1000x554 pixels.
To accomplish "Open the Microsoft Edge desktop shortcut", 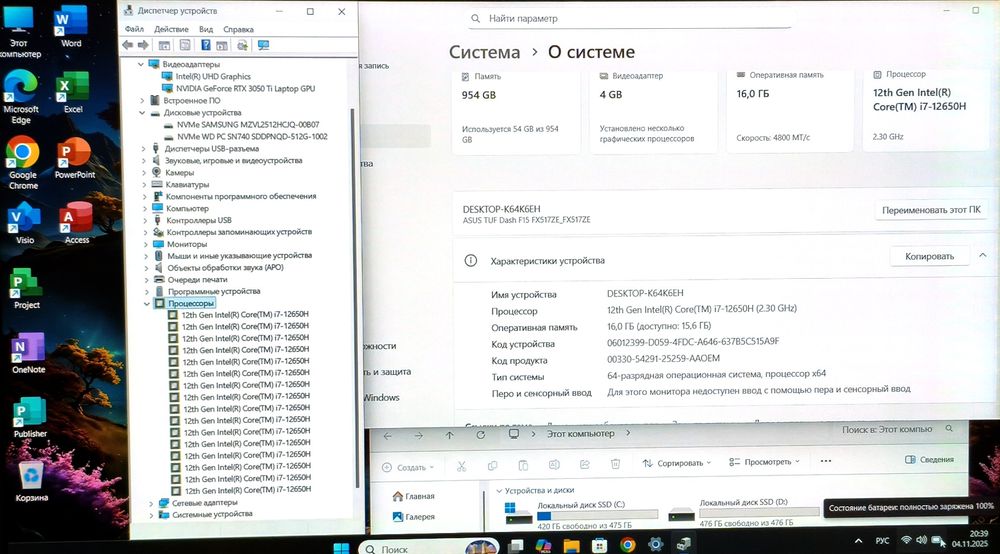I will tap(21, 97).
